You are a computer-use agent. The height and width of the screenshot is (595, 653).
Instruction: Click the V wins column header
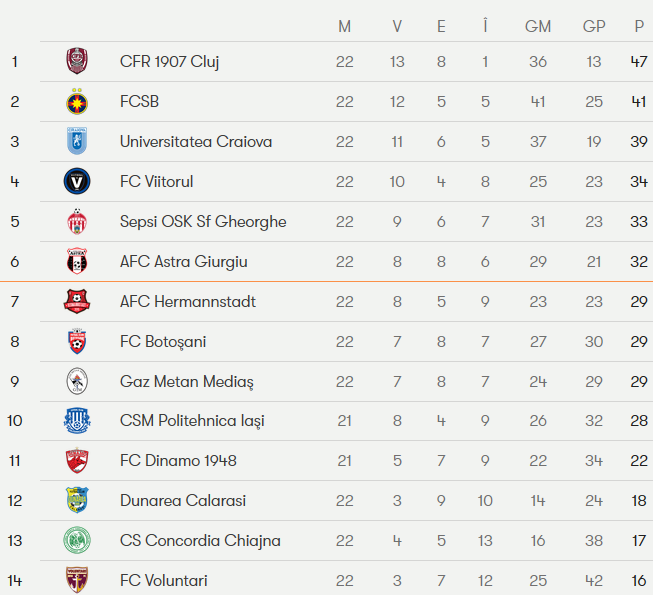pos(397,27)
